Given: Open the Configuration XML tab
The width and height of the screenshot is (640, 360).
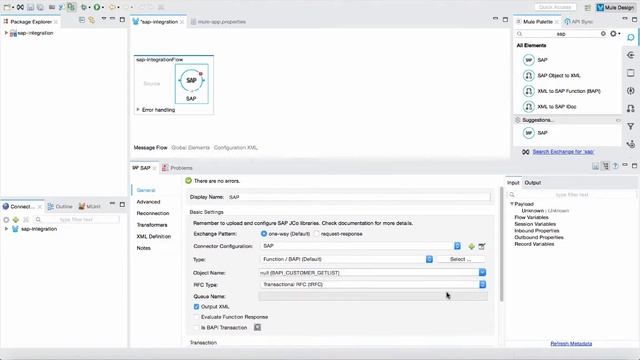Looking at the screenshot, I should [236, 148].
